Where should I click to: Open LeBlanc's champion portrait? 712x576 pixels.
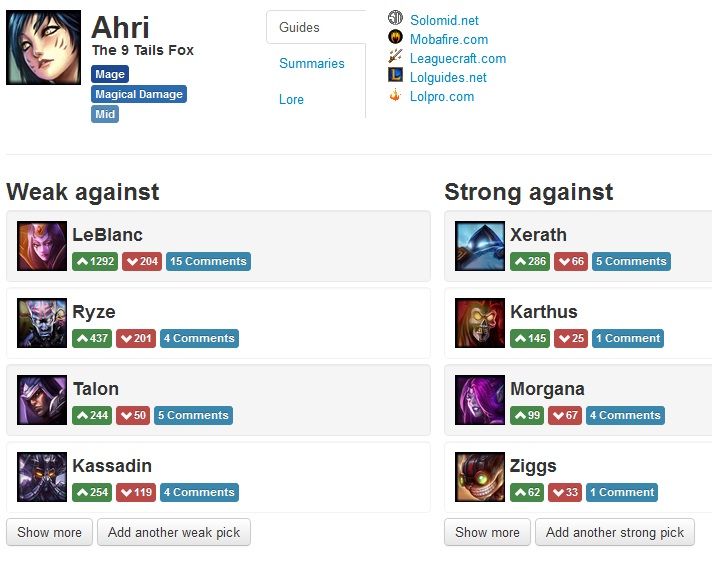click(x=42, y=246)
